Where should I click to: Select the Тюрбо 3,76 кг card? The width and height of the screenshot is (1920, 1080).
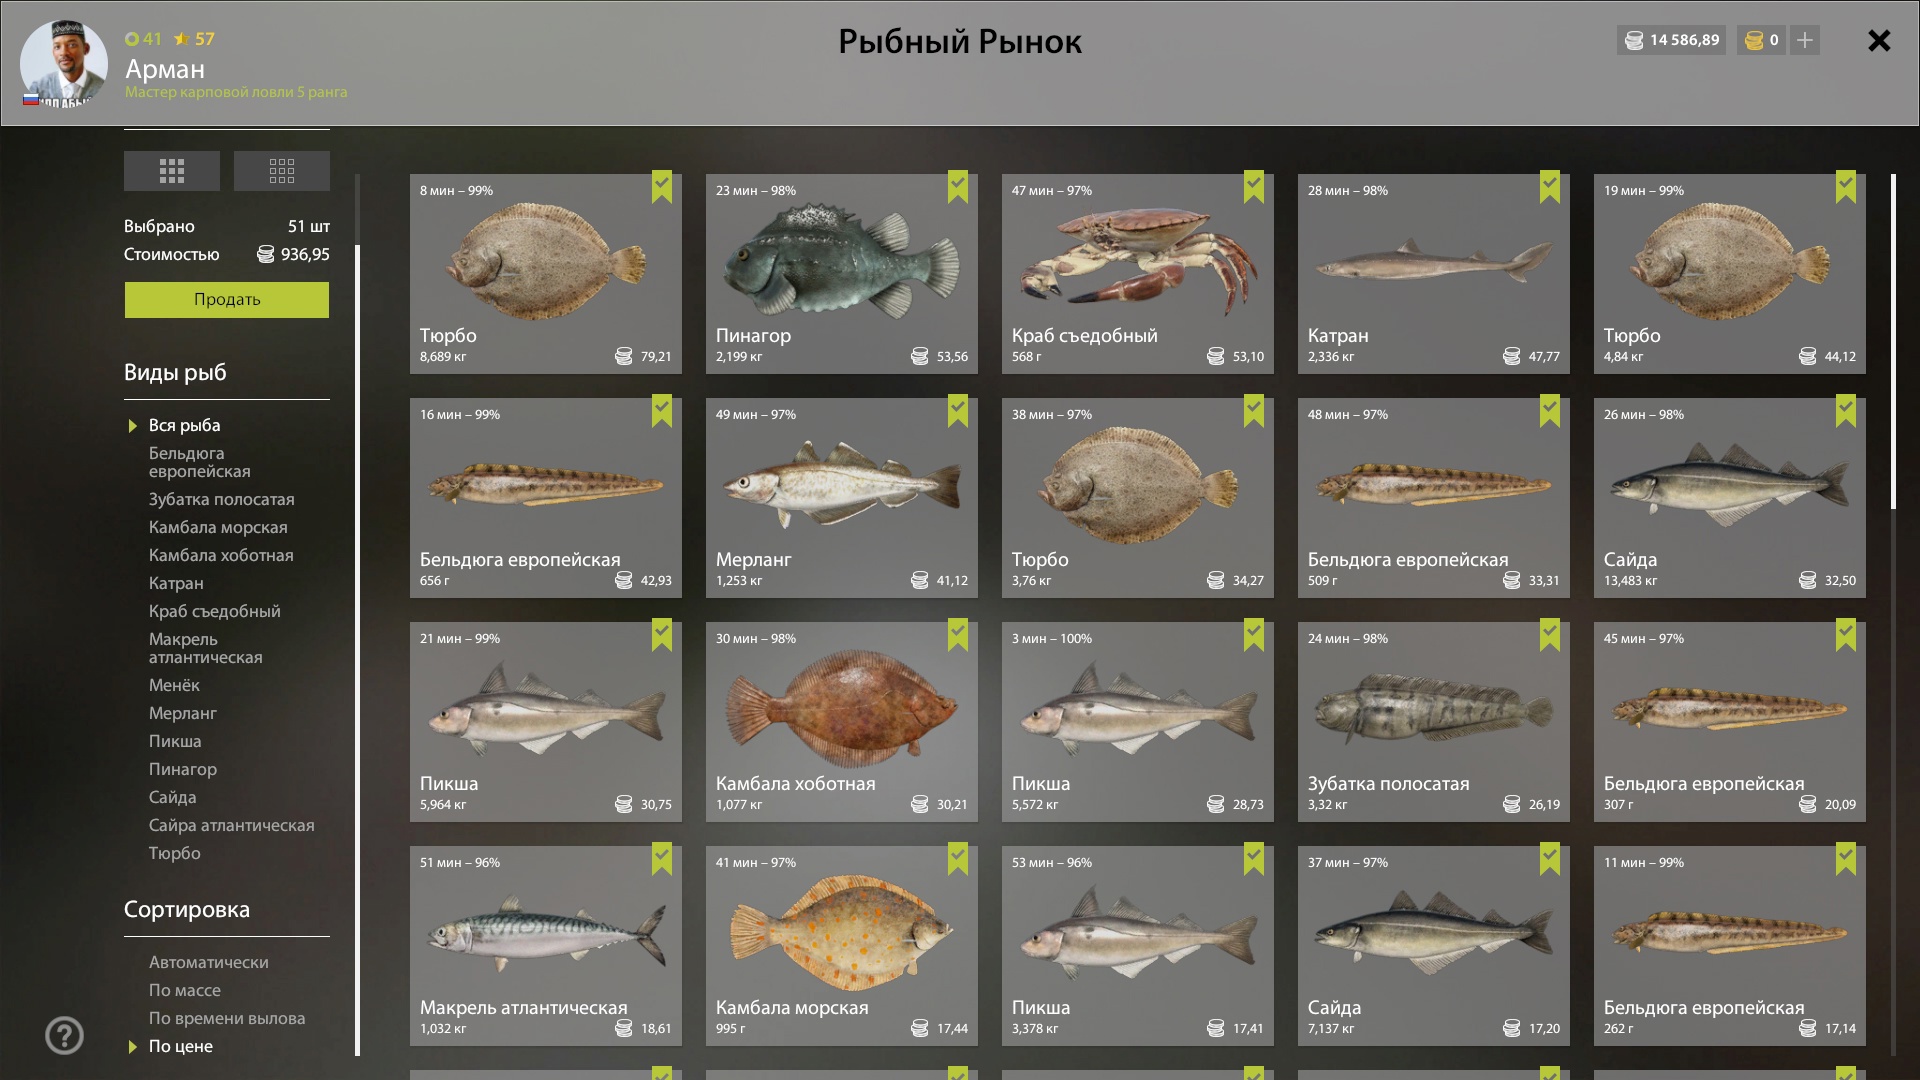[1138, 498]
